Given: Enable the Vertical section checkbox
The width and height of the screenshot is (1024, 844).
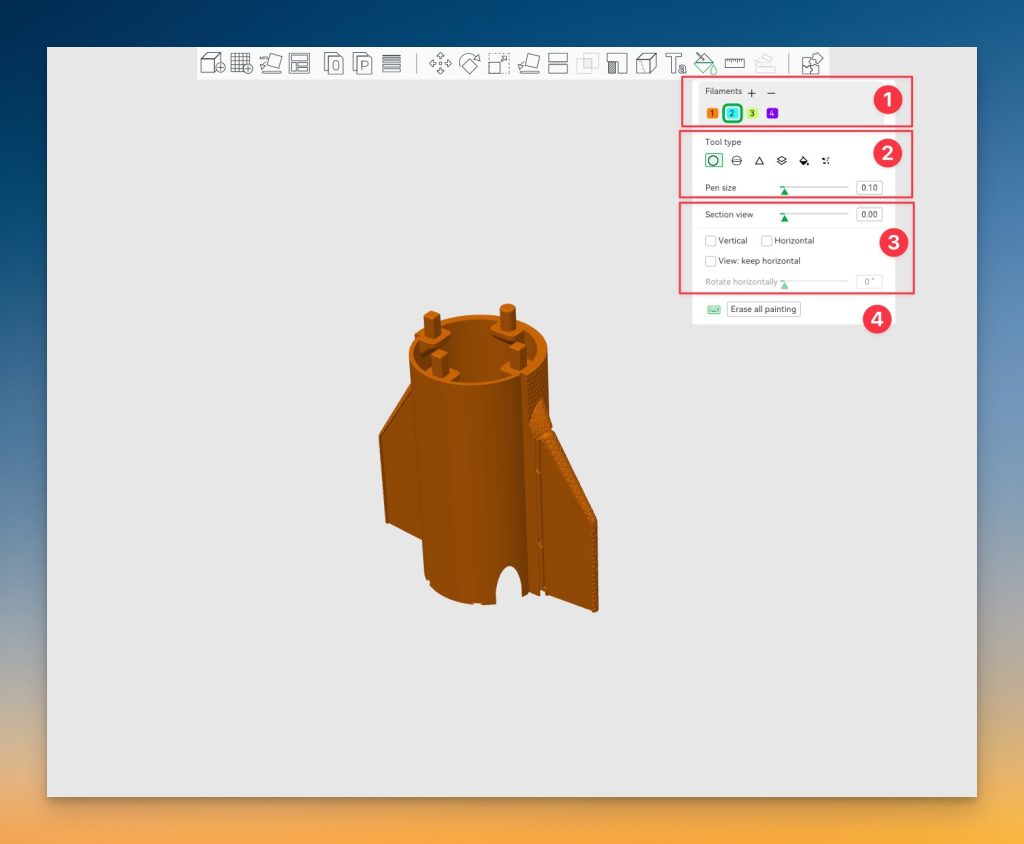Looking at the screenshot, I should [710, 241].
